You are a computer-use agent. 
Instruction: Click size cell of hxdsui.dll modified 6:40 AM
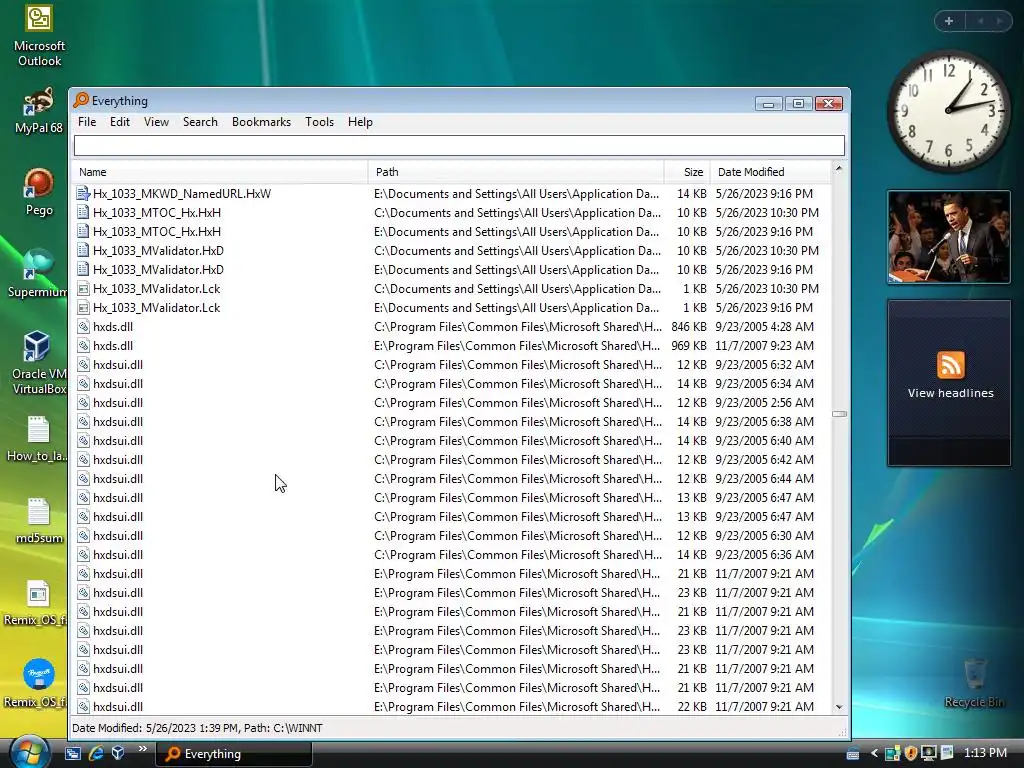pyautogui.click(x=692, y=441)
